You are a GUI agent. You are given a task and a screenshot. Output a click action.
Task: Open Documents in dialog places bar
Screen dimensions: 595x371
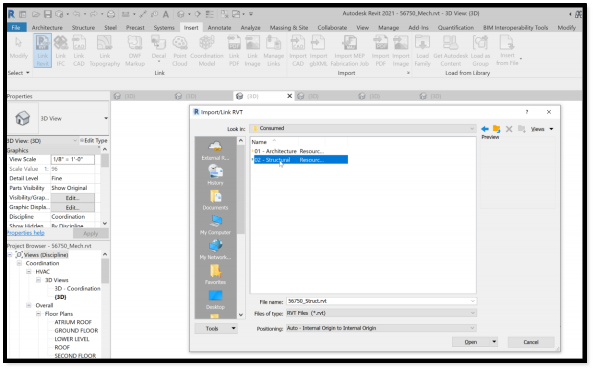215,200
